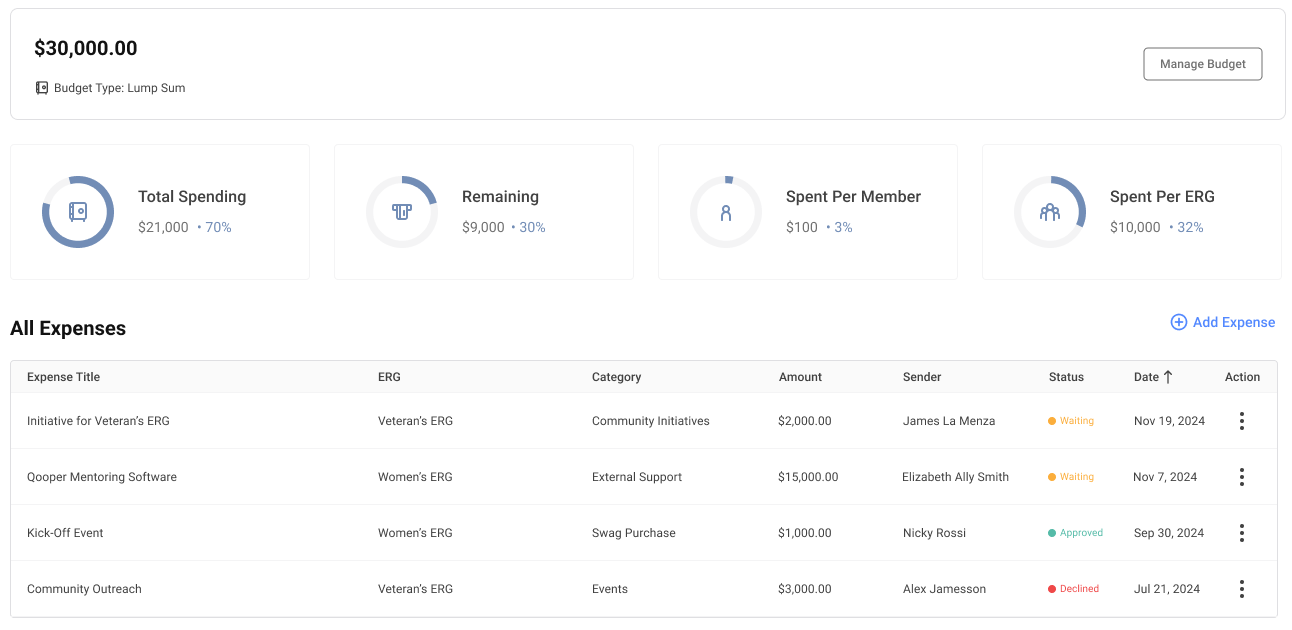Open three-dot menu for Community Outreach
The image size is (1292, 630).
tap(1241, 589)
